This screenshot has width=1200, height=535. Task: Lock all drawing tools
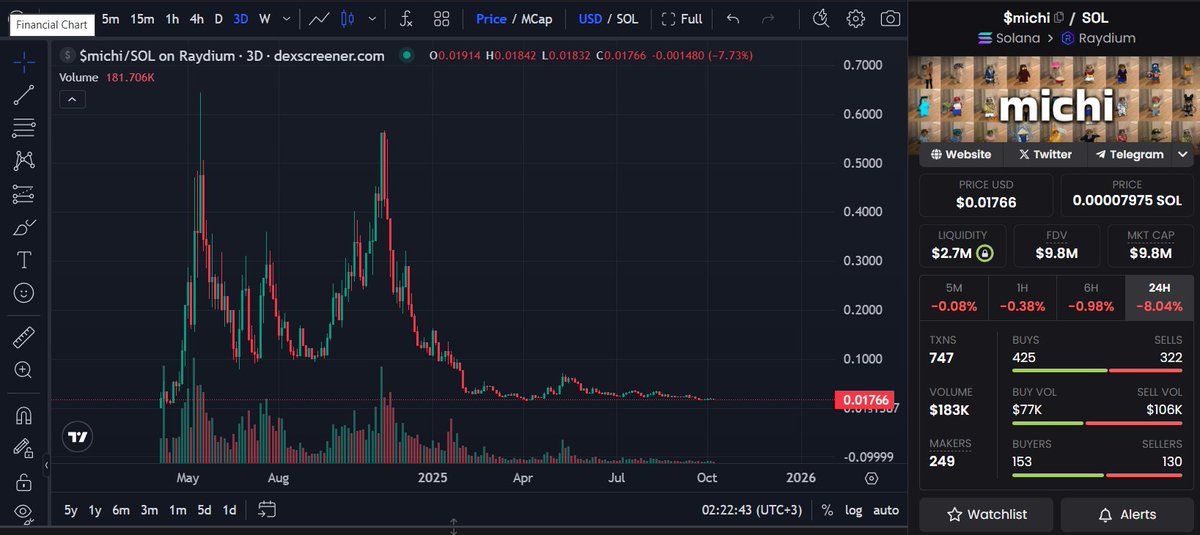pyautogui.click(x=24, y=481)
